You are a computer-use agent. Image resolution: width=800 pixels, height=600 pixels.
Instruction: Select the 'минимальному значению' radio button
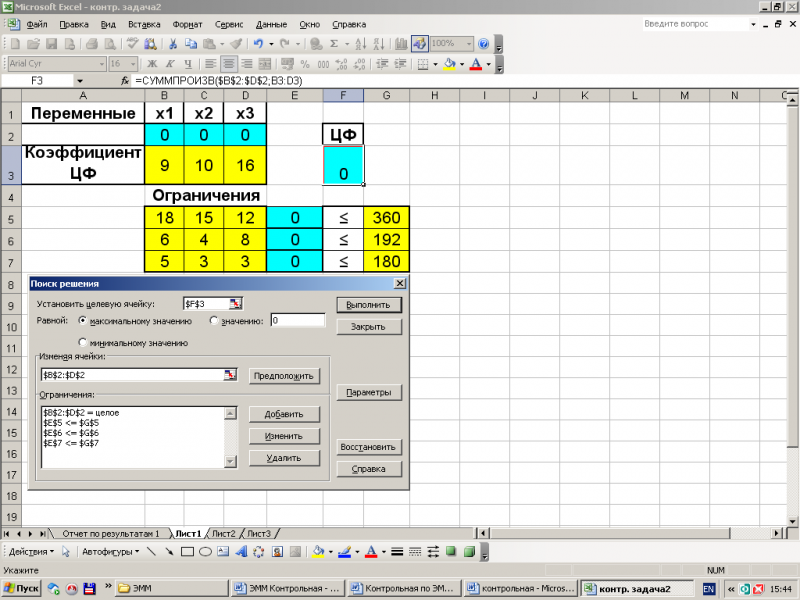click(83, 342)
